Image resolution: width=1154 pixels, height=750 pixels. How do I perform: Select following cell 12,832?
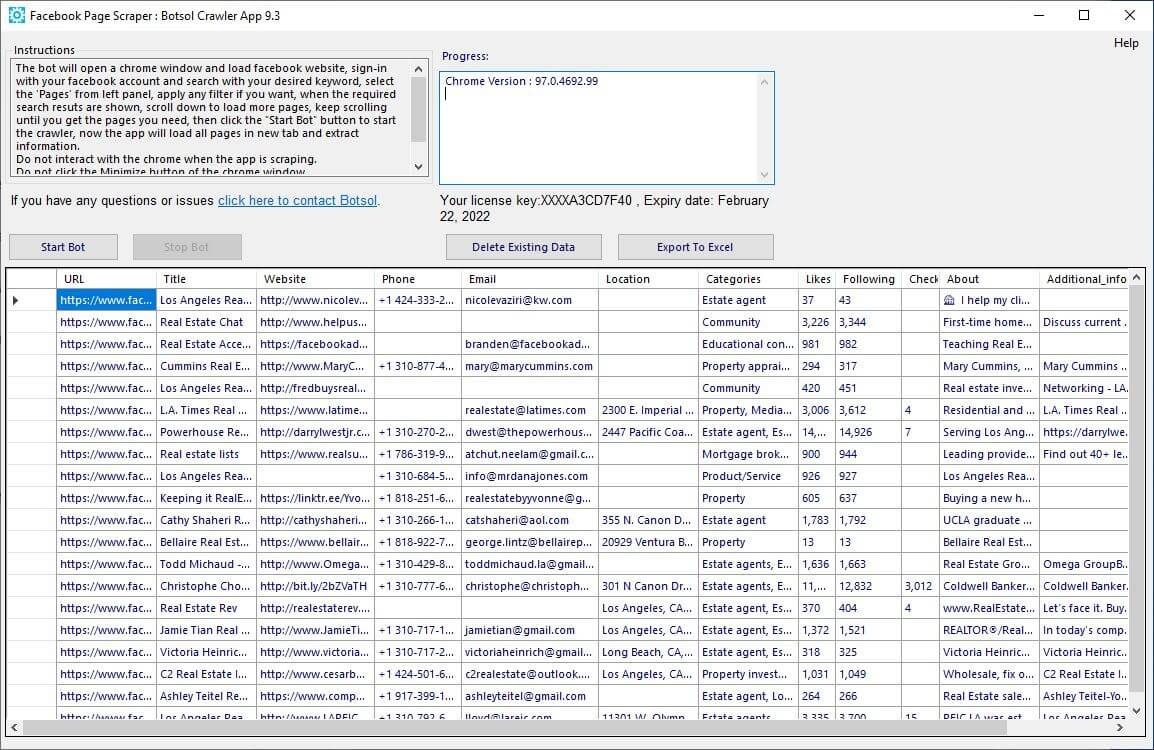click(x=868, y=587)
